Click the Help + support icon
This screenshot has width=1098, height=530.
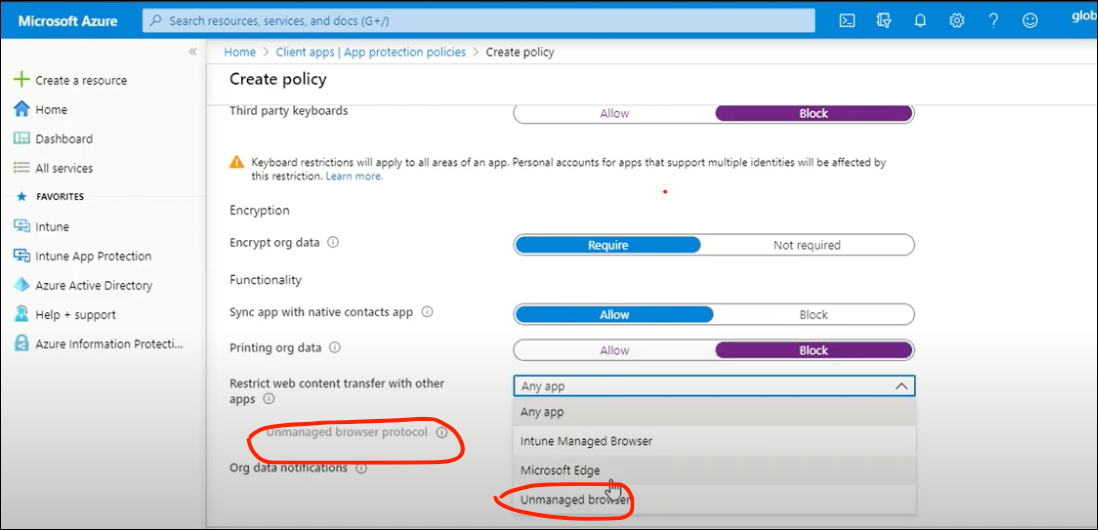22,314
